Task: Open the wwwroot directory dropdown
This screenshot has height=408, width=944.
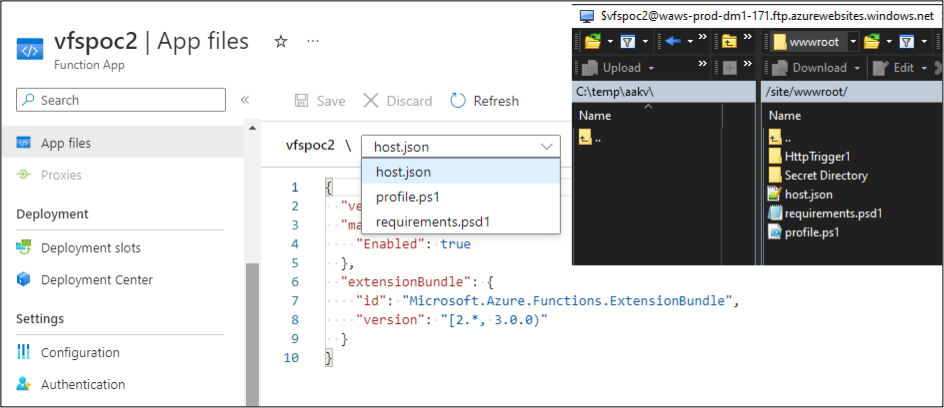Action: (853, 42)
